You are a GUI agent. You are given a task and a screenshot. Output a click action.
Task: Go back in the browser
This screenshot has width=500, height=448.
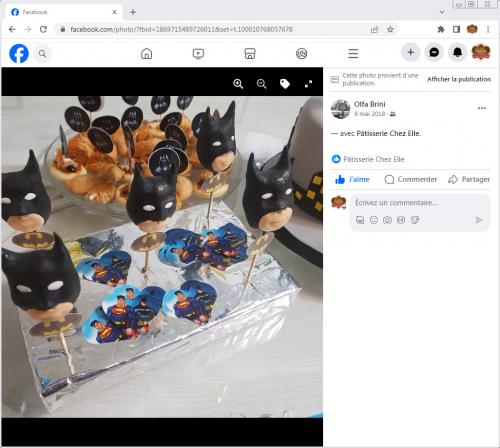click(12, 29)
